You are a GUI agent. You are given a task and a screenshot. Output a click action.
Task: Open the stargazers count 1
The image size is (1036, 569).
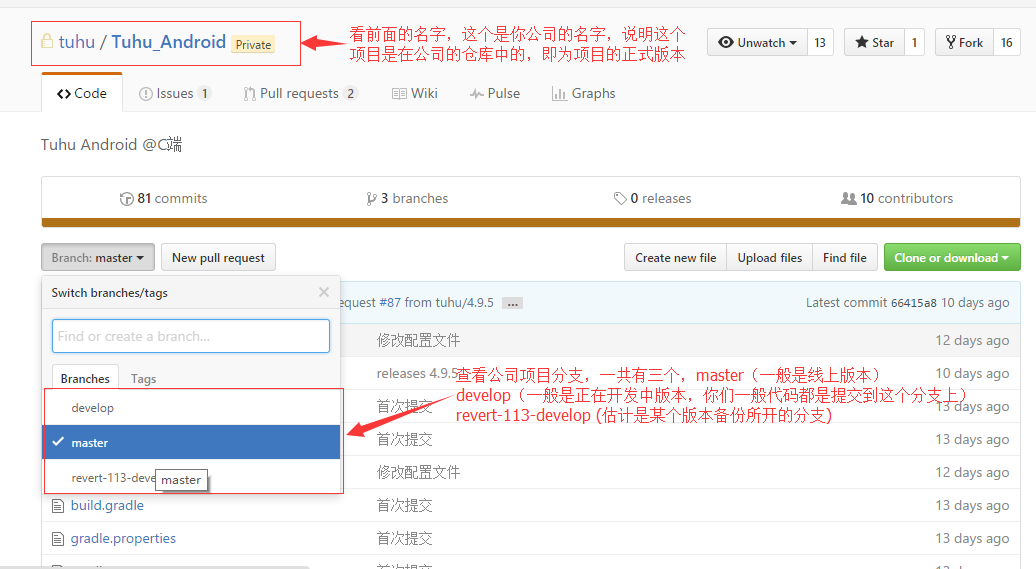914,42
